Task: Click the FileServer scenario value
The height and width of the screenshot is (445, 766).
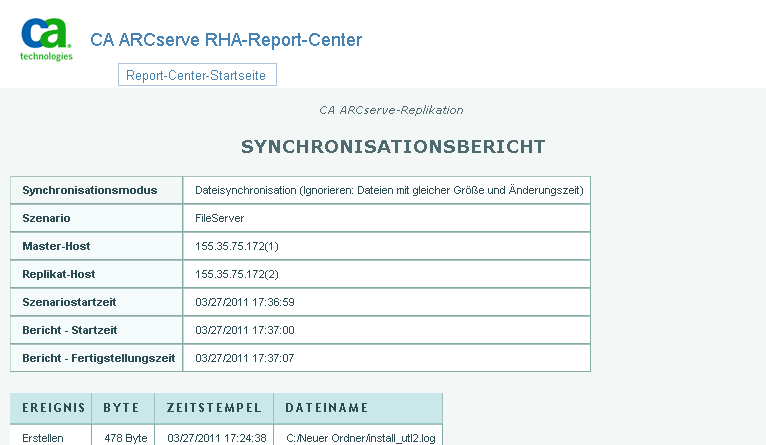Action: click(x=220, y=217)
